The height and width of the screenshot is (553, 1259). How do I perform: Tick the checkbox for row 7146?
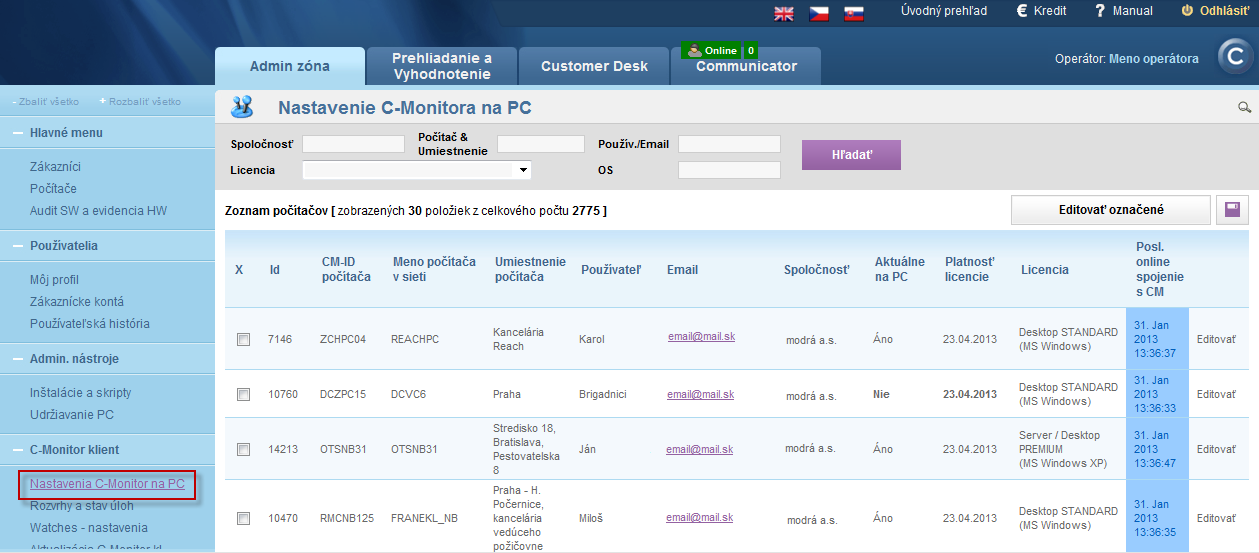243,339
